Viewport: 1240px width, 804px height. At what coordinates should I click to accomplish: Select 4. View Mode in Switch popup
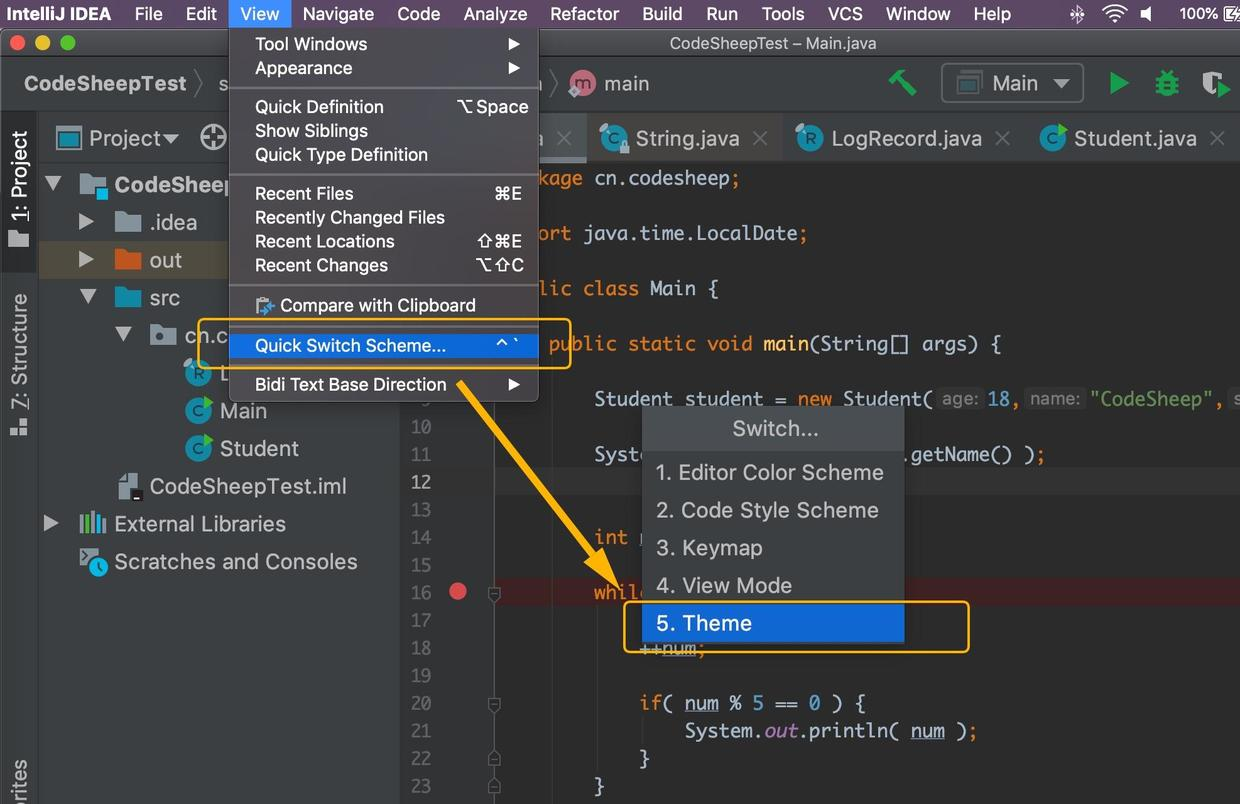(x=773, y=585)
